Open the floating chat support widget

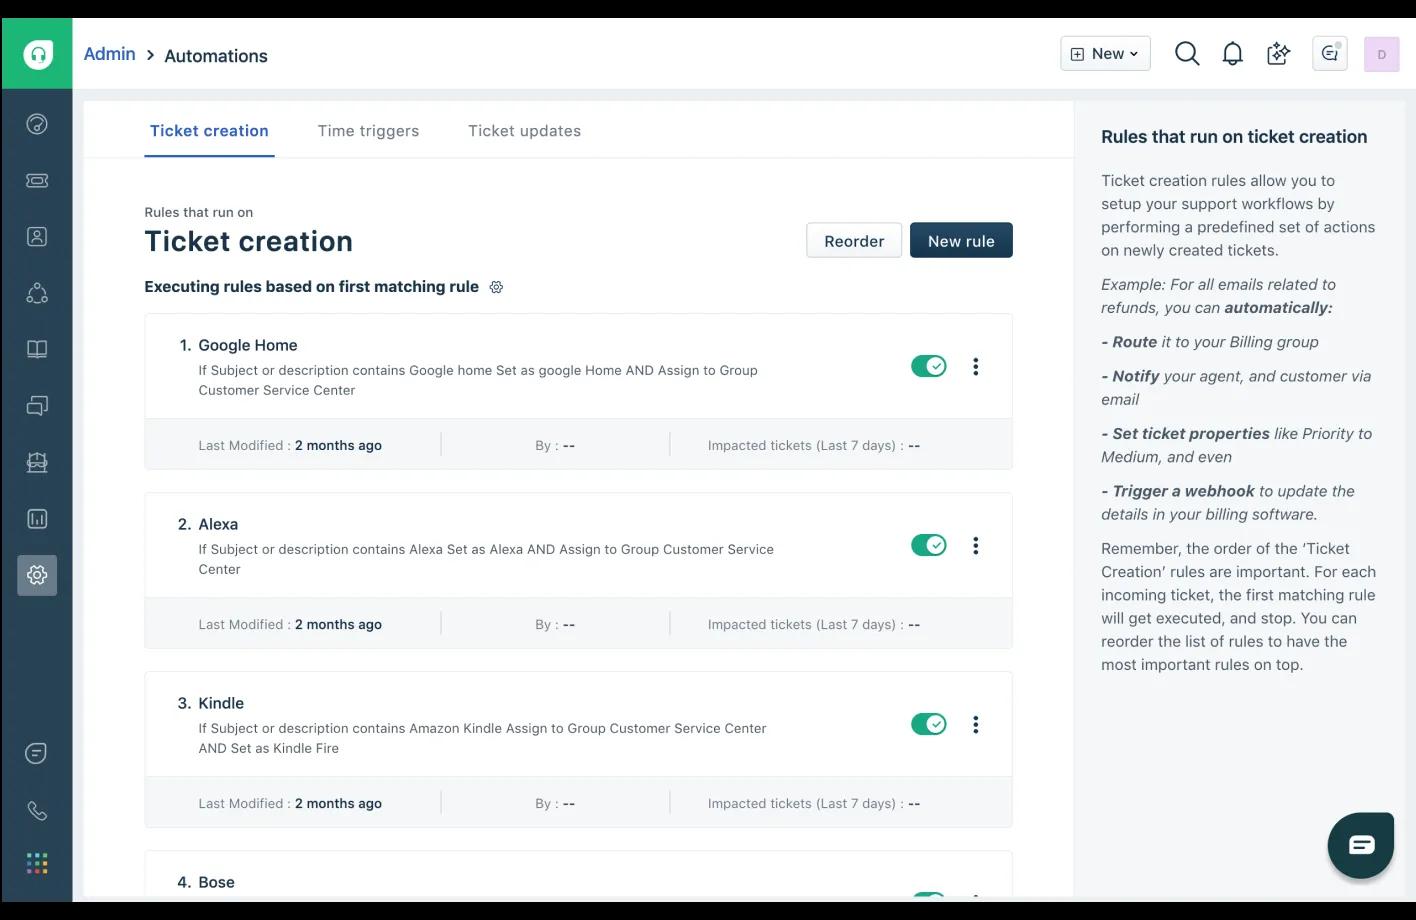1361,846
